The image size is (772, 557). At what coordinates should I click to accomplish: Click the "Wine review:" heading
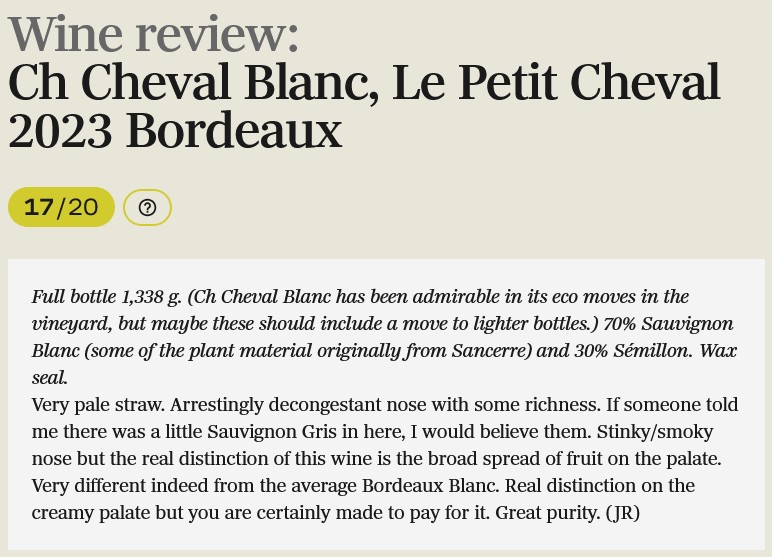click(x=154, y=34)
